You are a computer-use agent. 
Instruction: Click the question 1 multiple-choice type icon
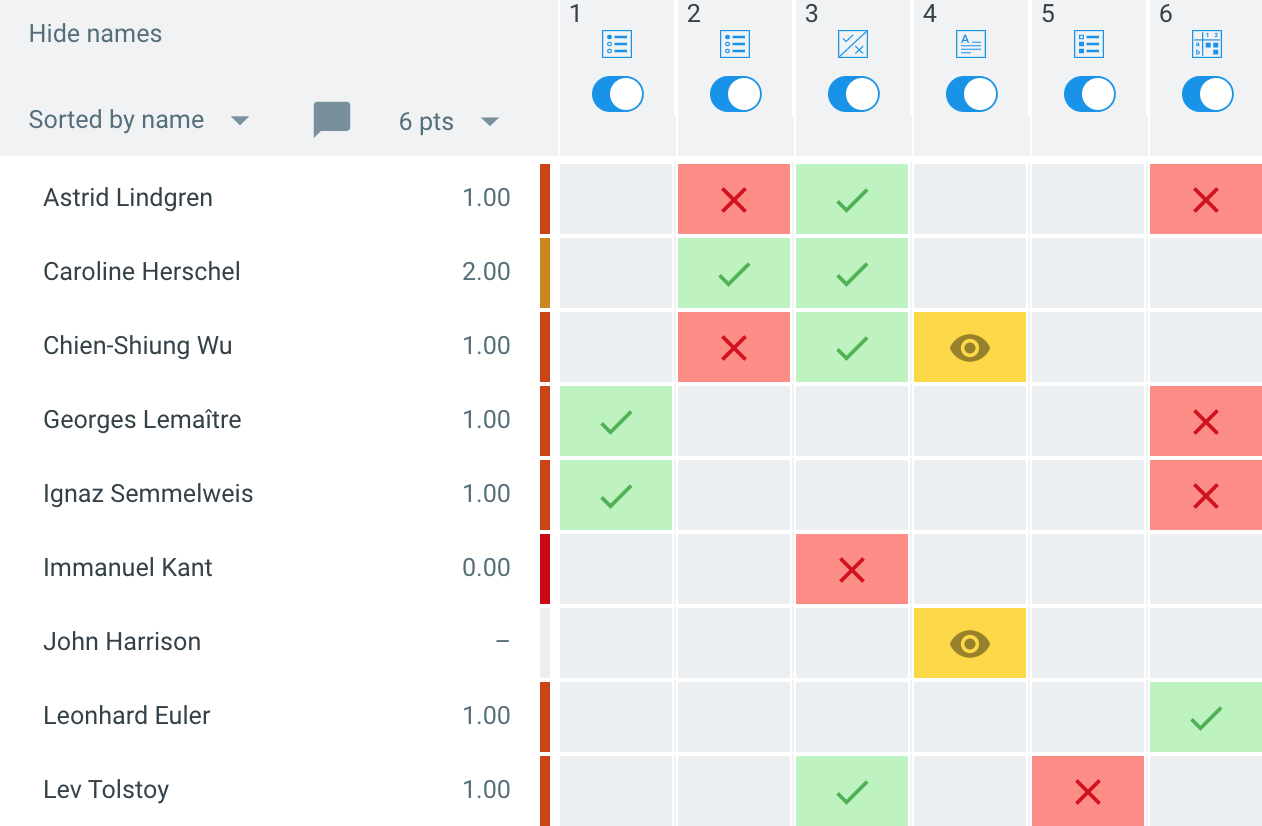point(617,44)
